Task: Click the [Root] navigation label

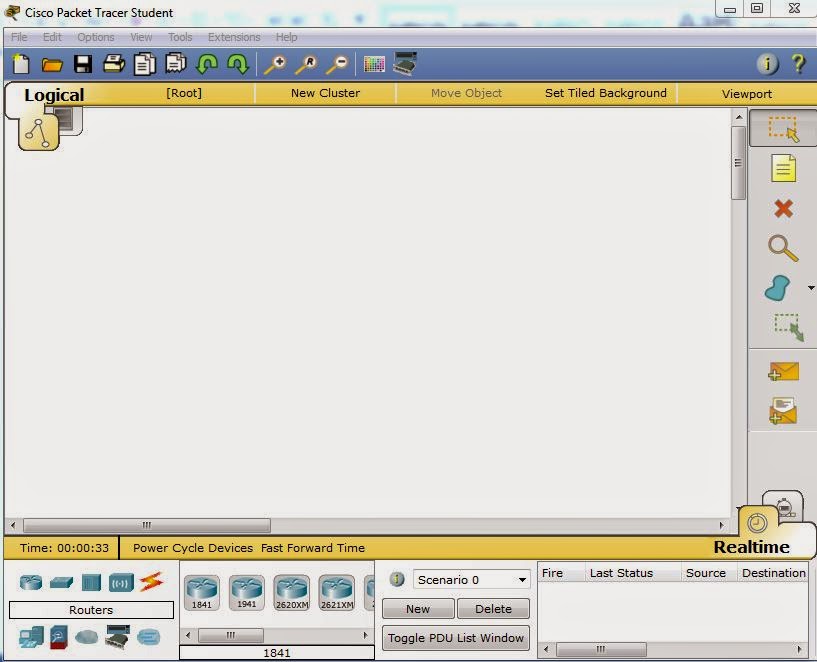Action: [184, 93]
